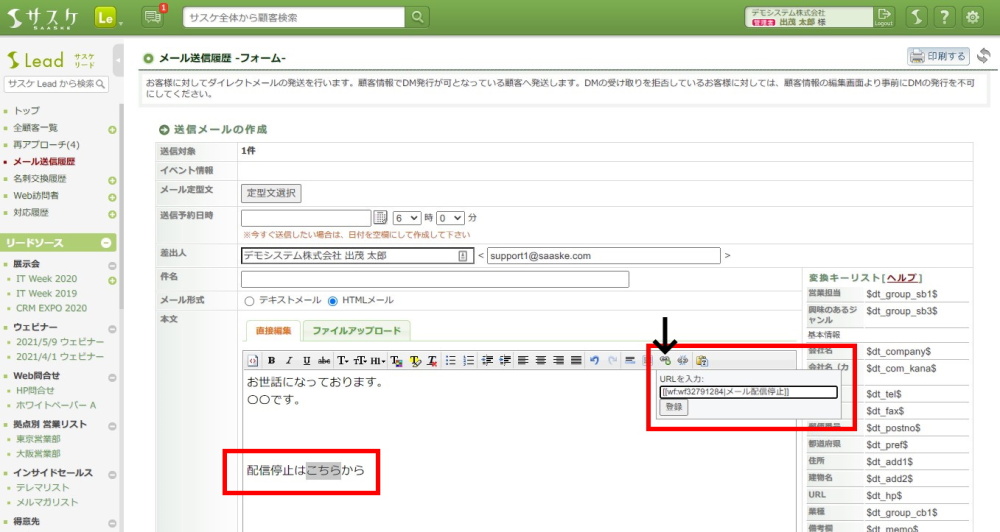
Task: Click the 定型文選択 button
Action: 271,193
